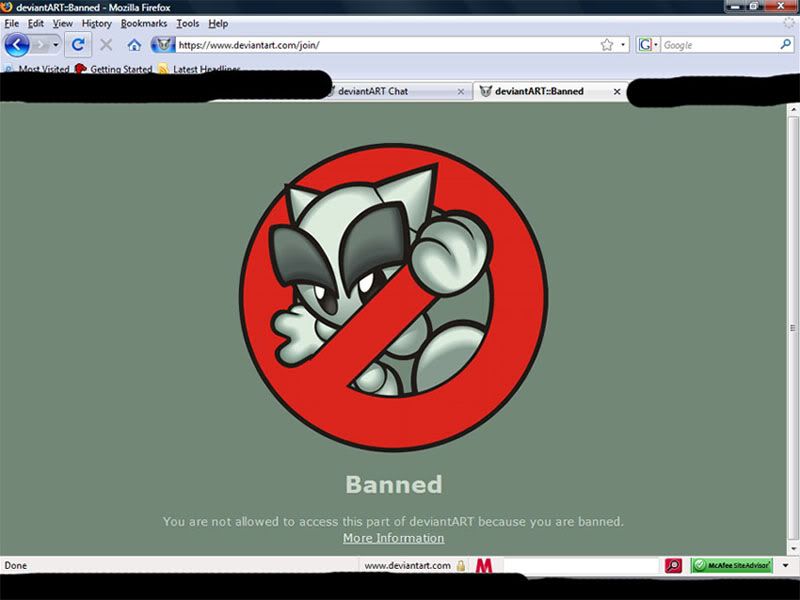This screenshot has width=800, height=600.
Task: Open the Edit menu
Action: tap(36, 23)
